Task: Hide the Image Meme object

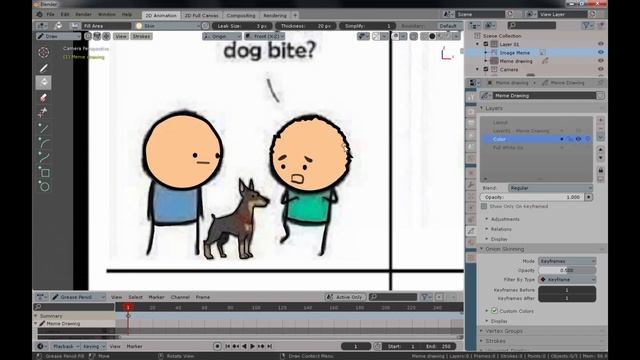Action: tap(600, 52)
